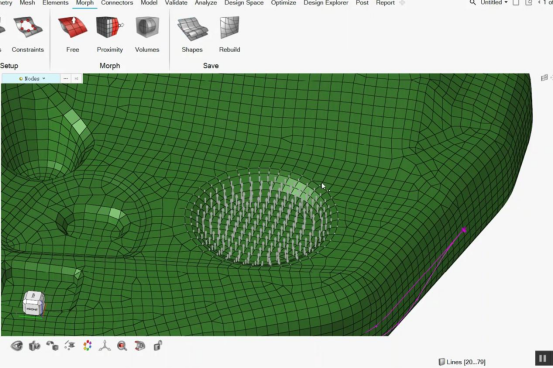Open the Volumes morph tool

(147, 34)
